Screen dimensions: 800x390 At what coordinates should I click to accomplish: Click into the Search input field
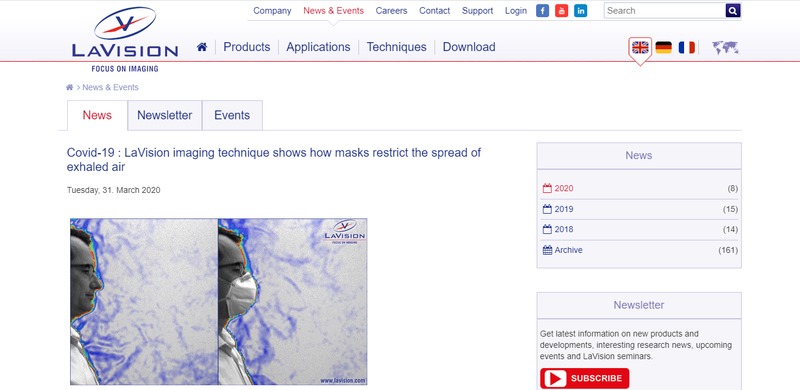coord(665,11)
